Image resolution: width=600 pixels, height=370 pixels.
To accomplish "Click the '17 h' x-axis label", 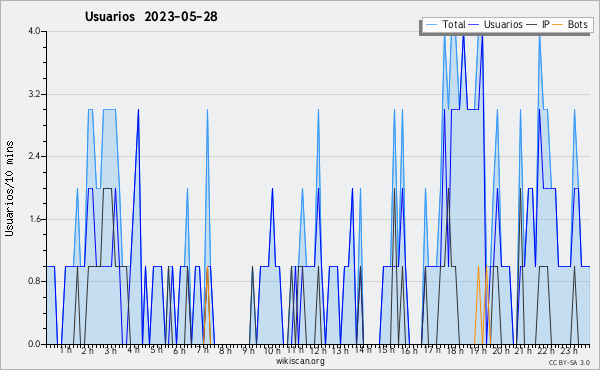I will [432, 350].
